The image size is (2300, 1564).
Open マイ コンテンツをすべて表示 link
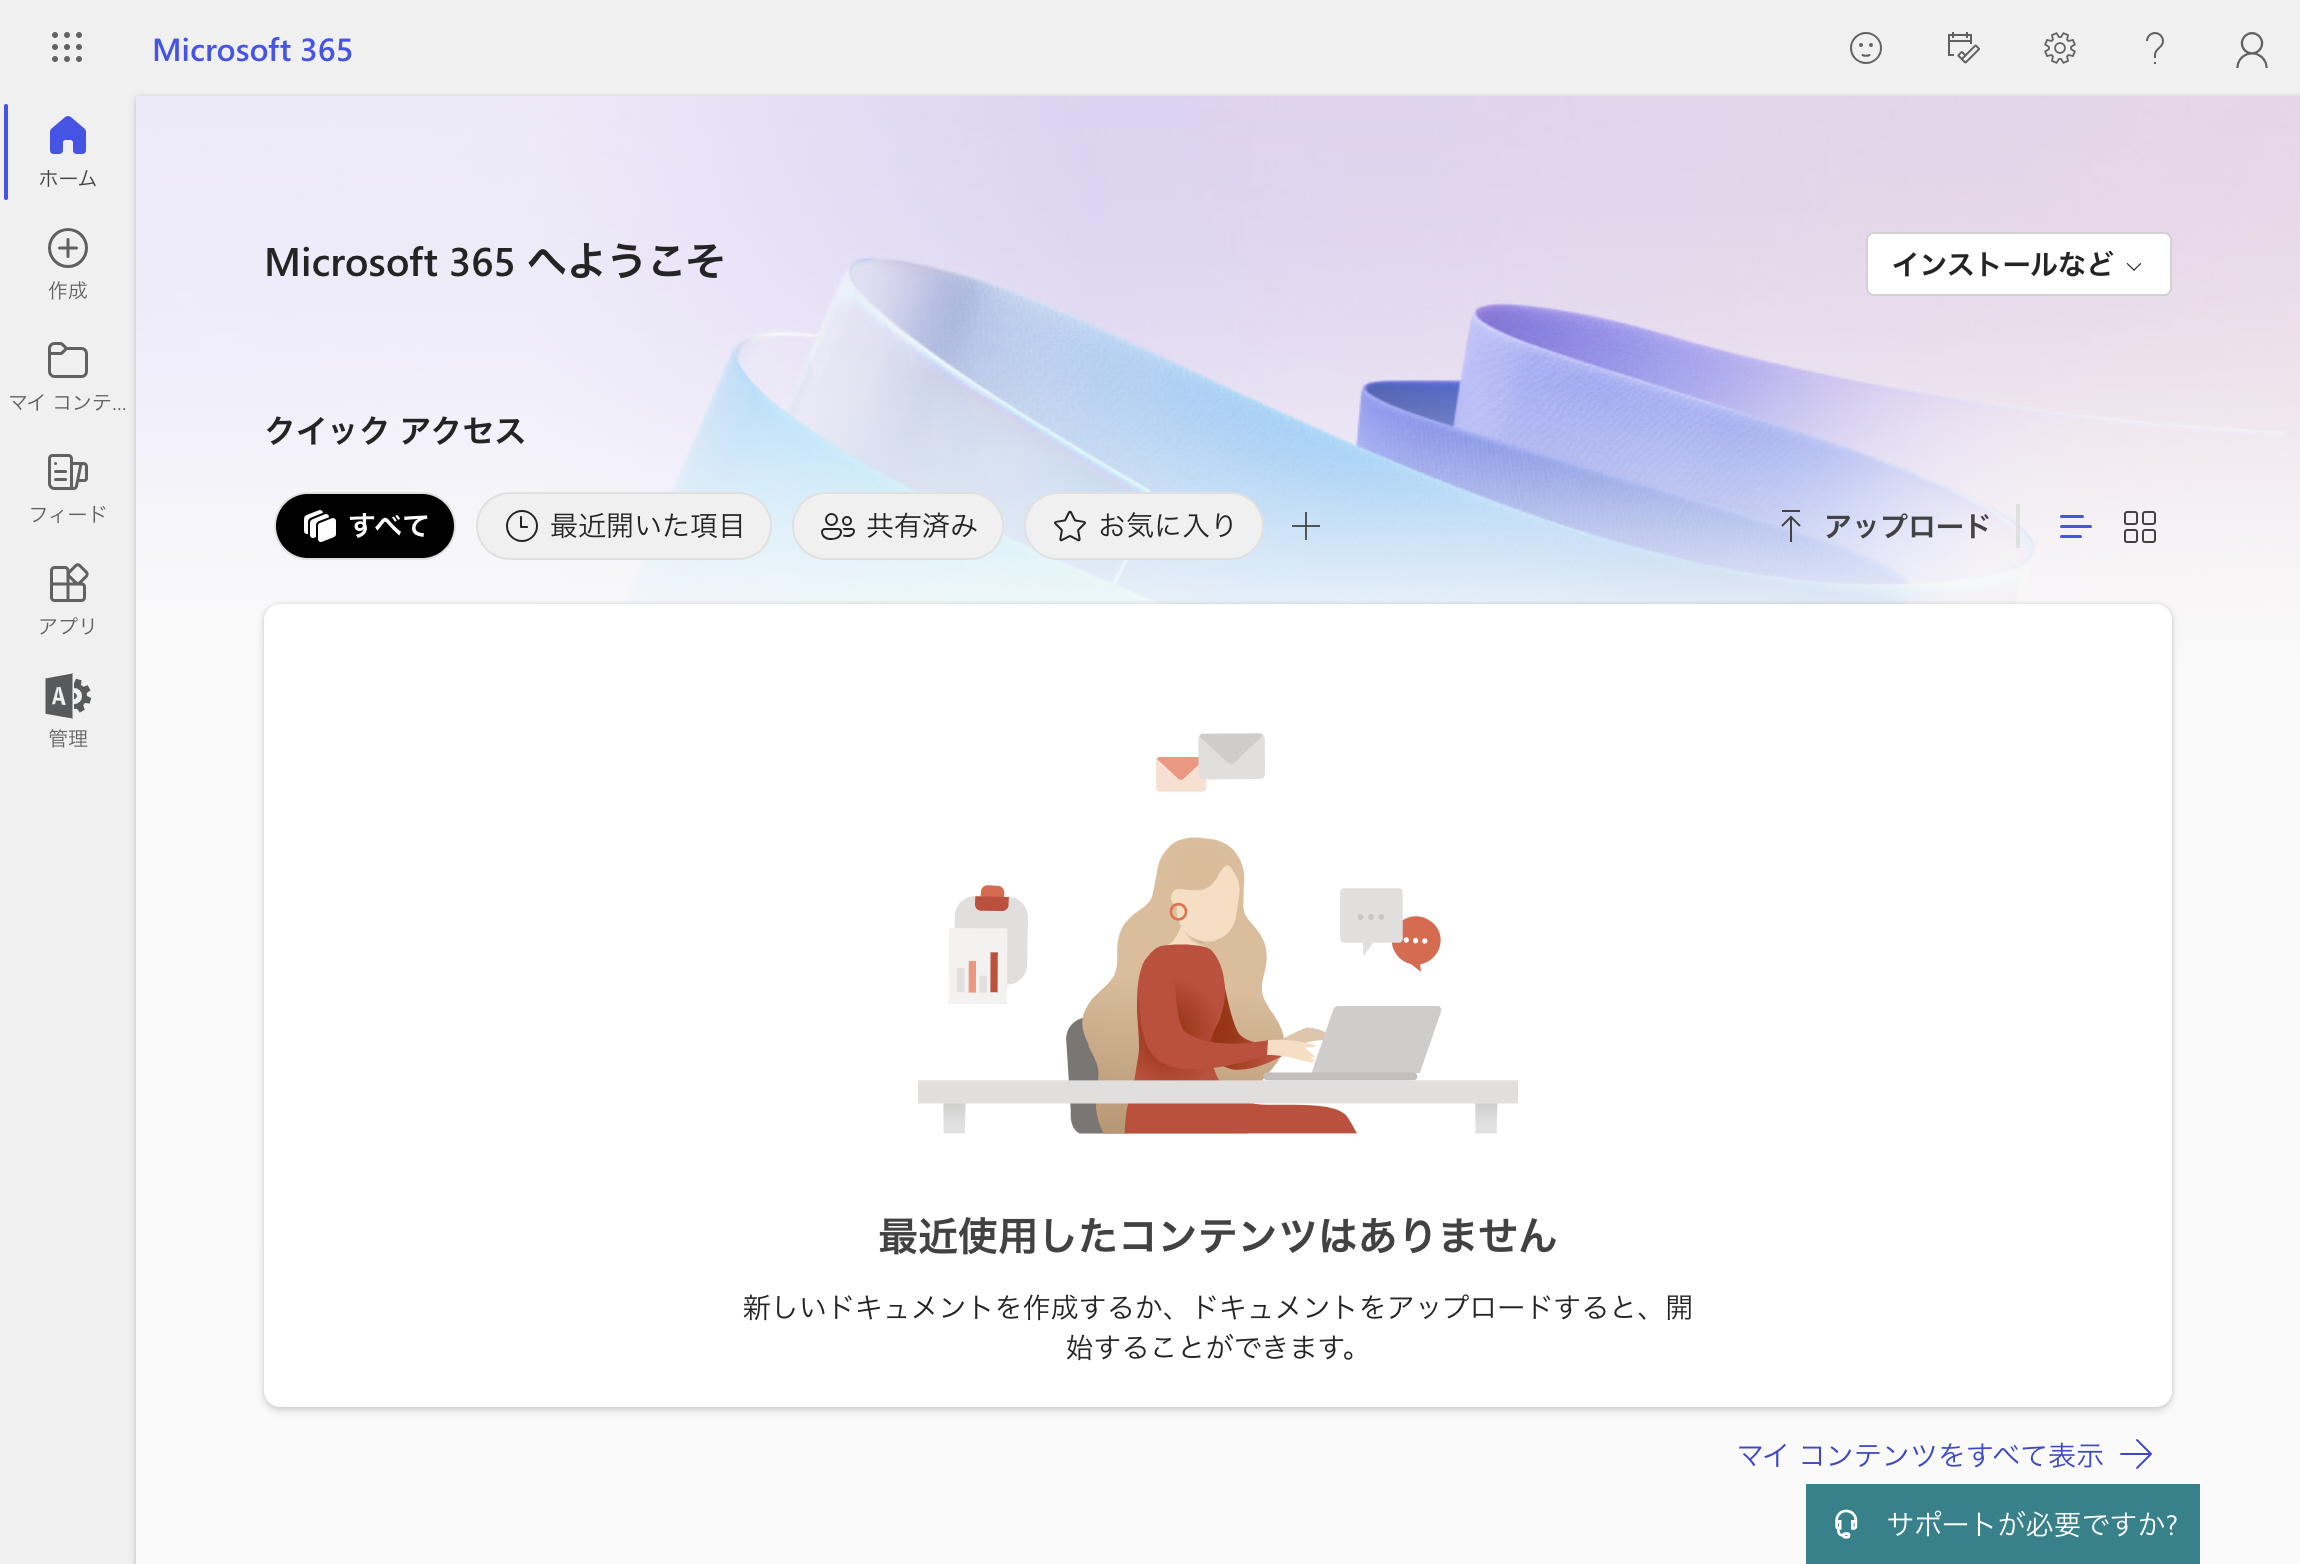tap(1945, 1454)
